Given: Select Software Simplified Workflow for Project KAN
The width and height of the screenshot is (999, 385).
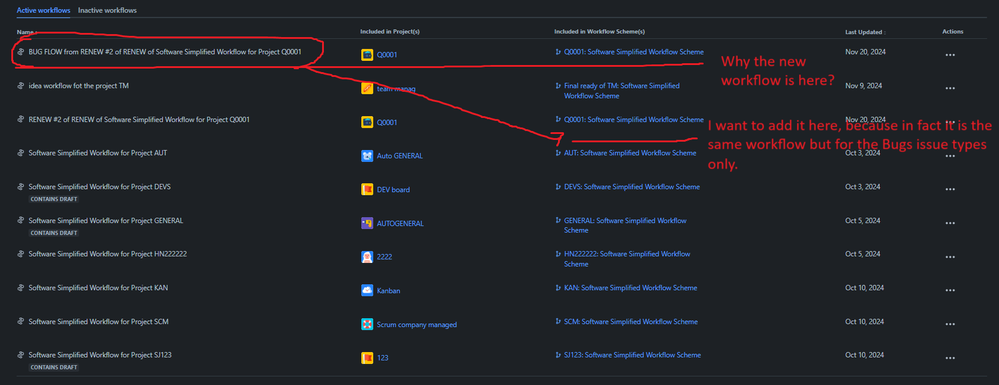Looking at the screenshot, I should click(x=98, y=287).
